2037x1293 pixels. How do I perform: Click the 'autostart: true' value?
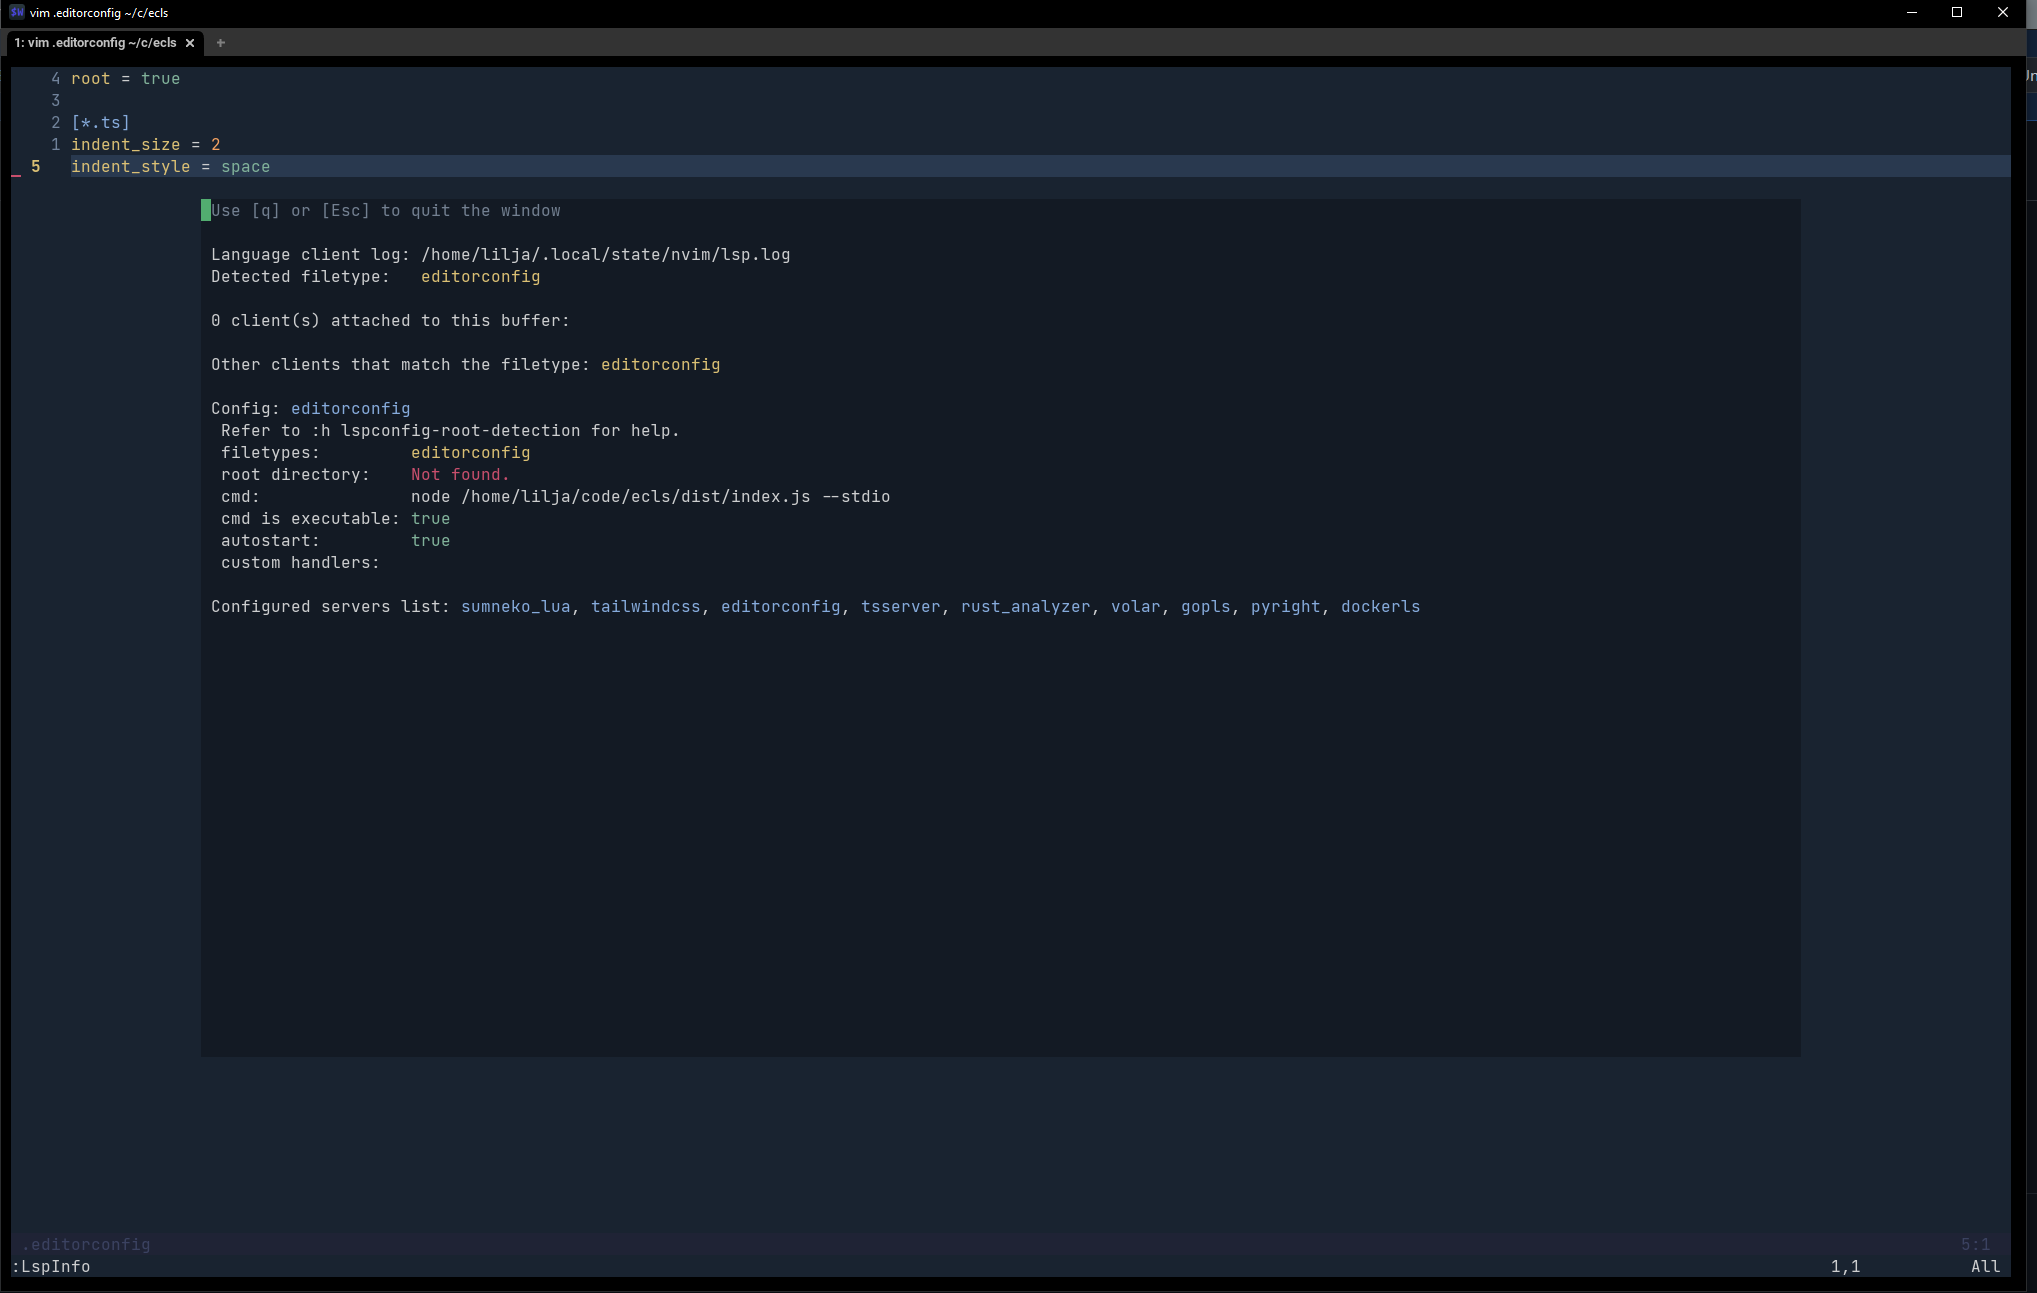[x=431, y=541]
